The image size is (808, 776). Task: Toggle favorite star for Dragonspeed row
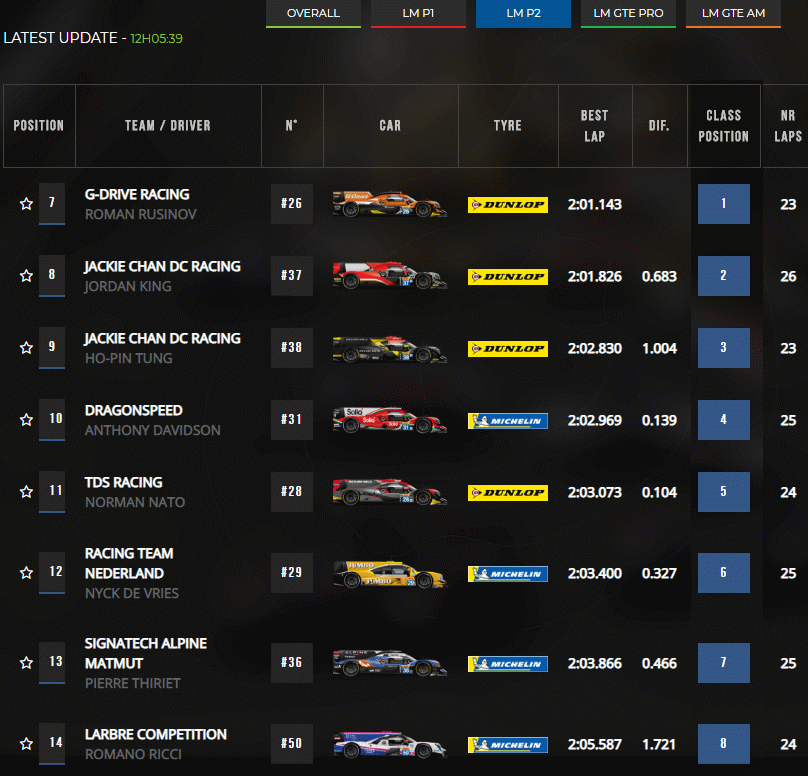pyautogui.click(x=27, y=420)
